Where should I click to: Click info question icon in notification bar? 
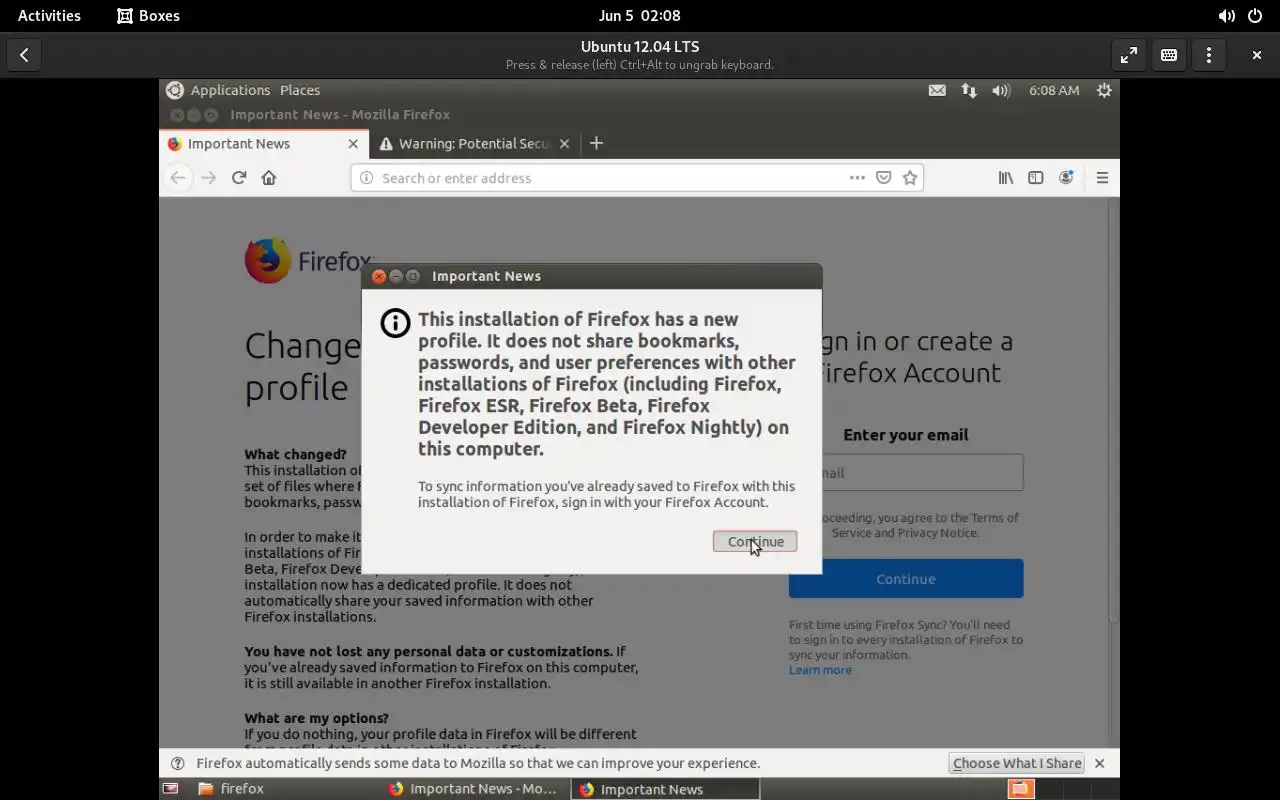177,763
